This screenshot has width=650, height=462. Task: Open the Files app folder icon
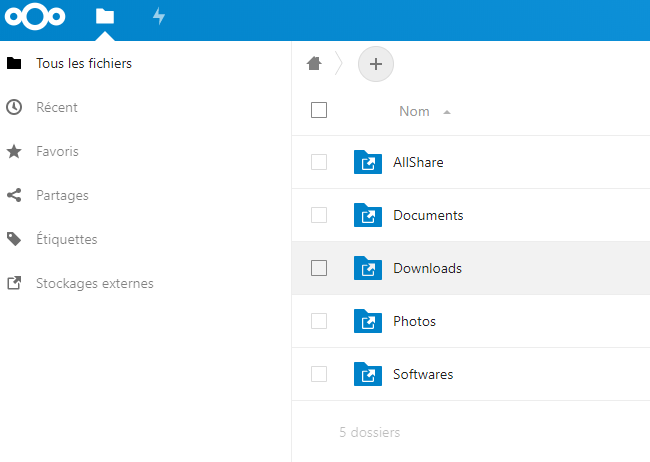(x=105, y=17)
